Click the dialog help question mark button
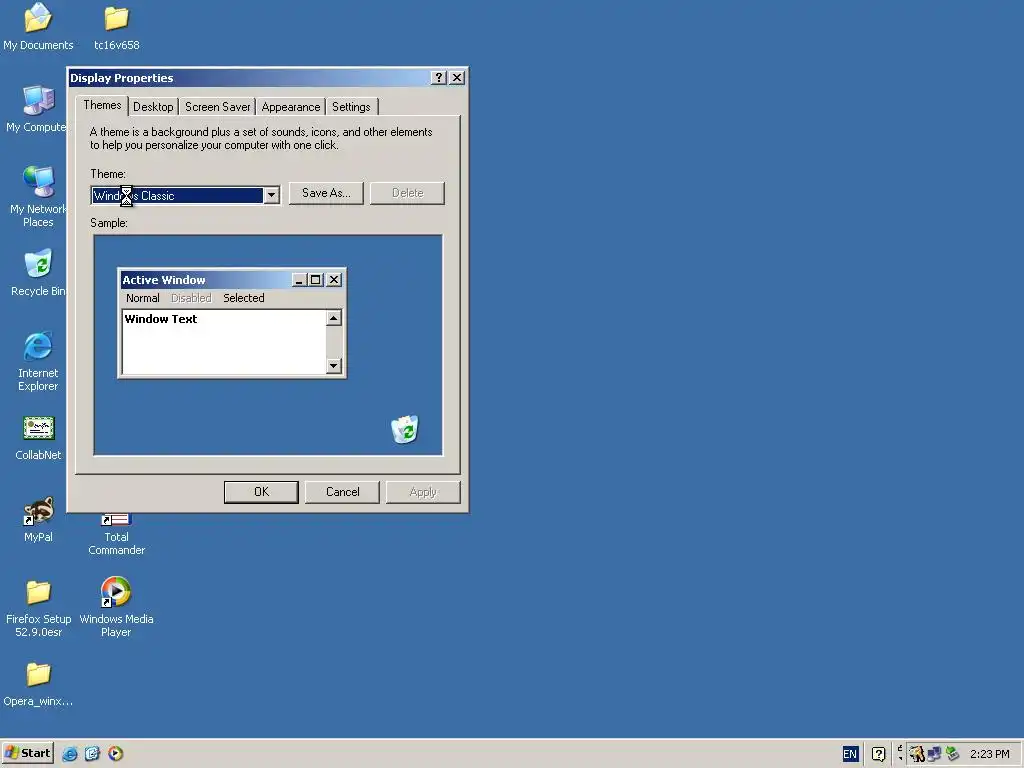Viewport: 1024px width, 768px height. click(439, 78)
